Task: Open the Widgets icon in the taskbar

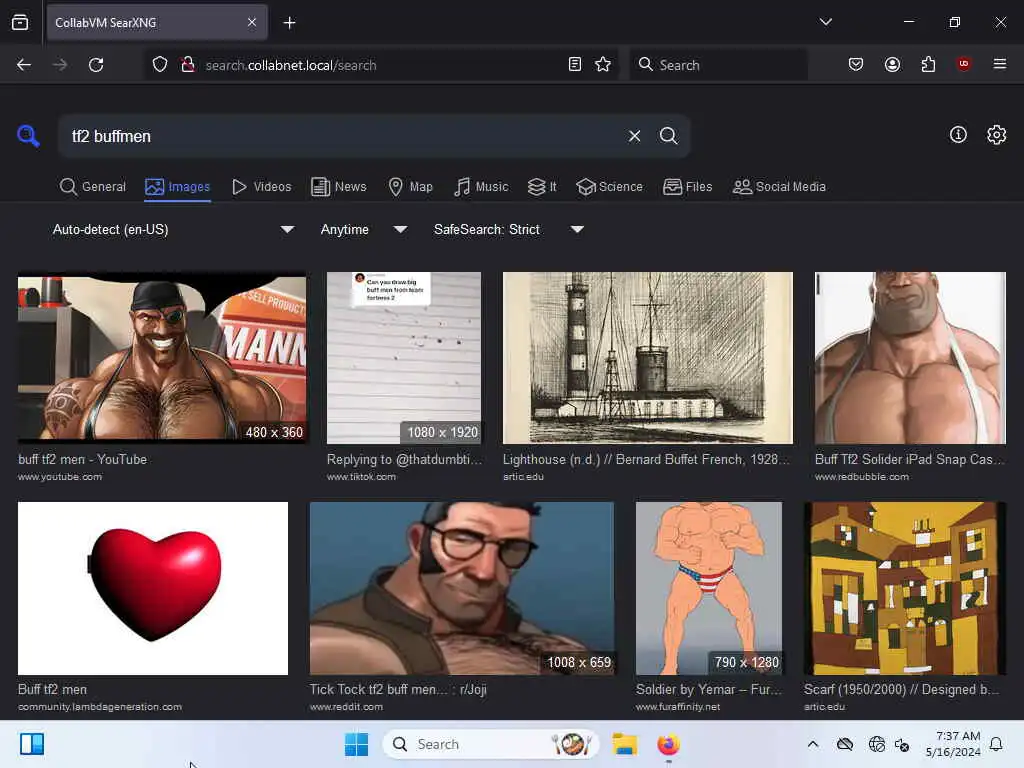Action: point(32,744)
